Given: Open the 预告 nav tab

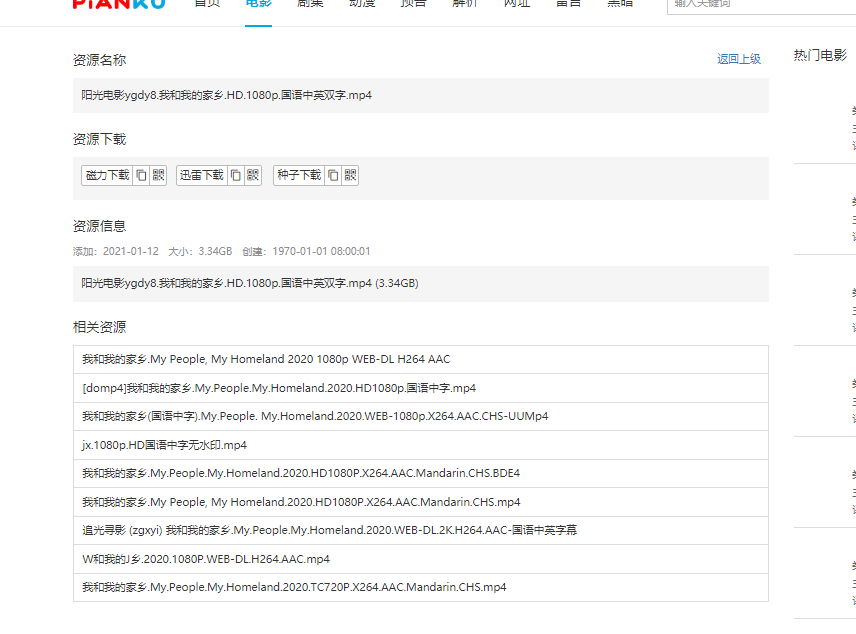Looking at the screenshot, I should coord(413,3).
